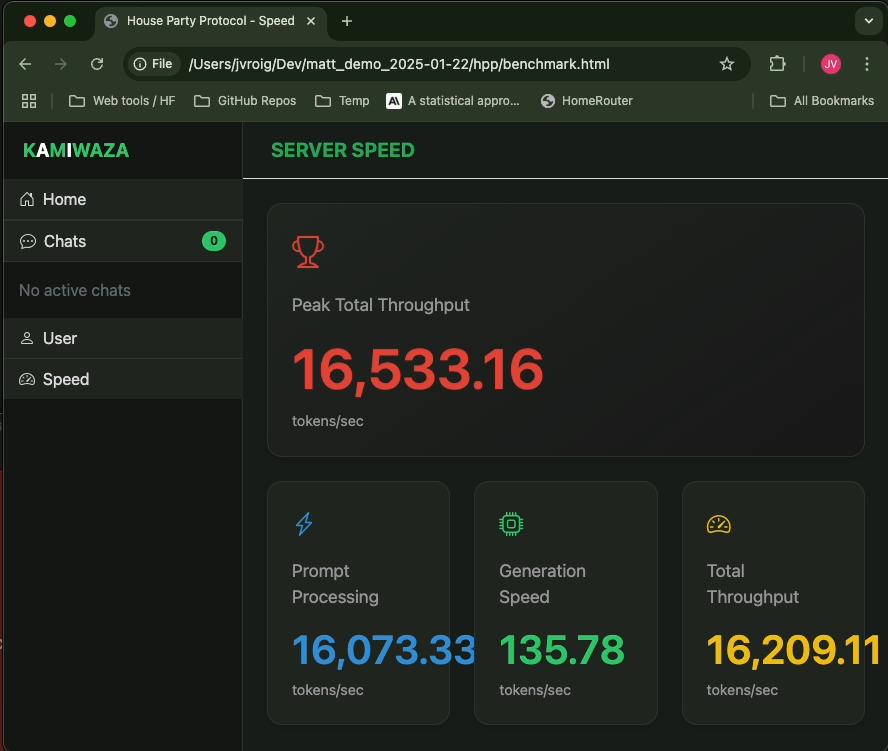Open the HomeRouter bookmark
Viewport: 888px width, 751px height.
586,101
